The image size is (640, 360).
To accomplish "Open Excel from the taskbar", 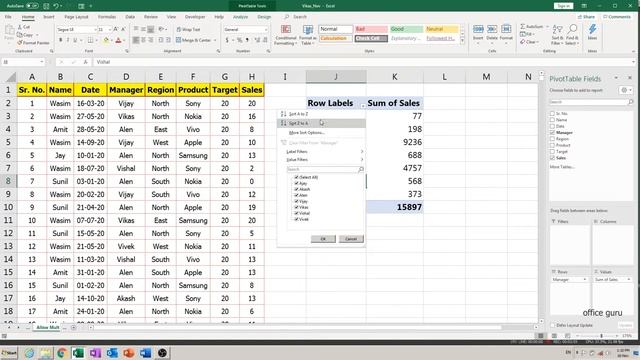I will coord(78,353).
